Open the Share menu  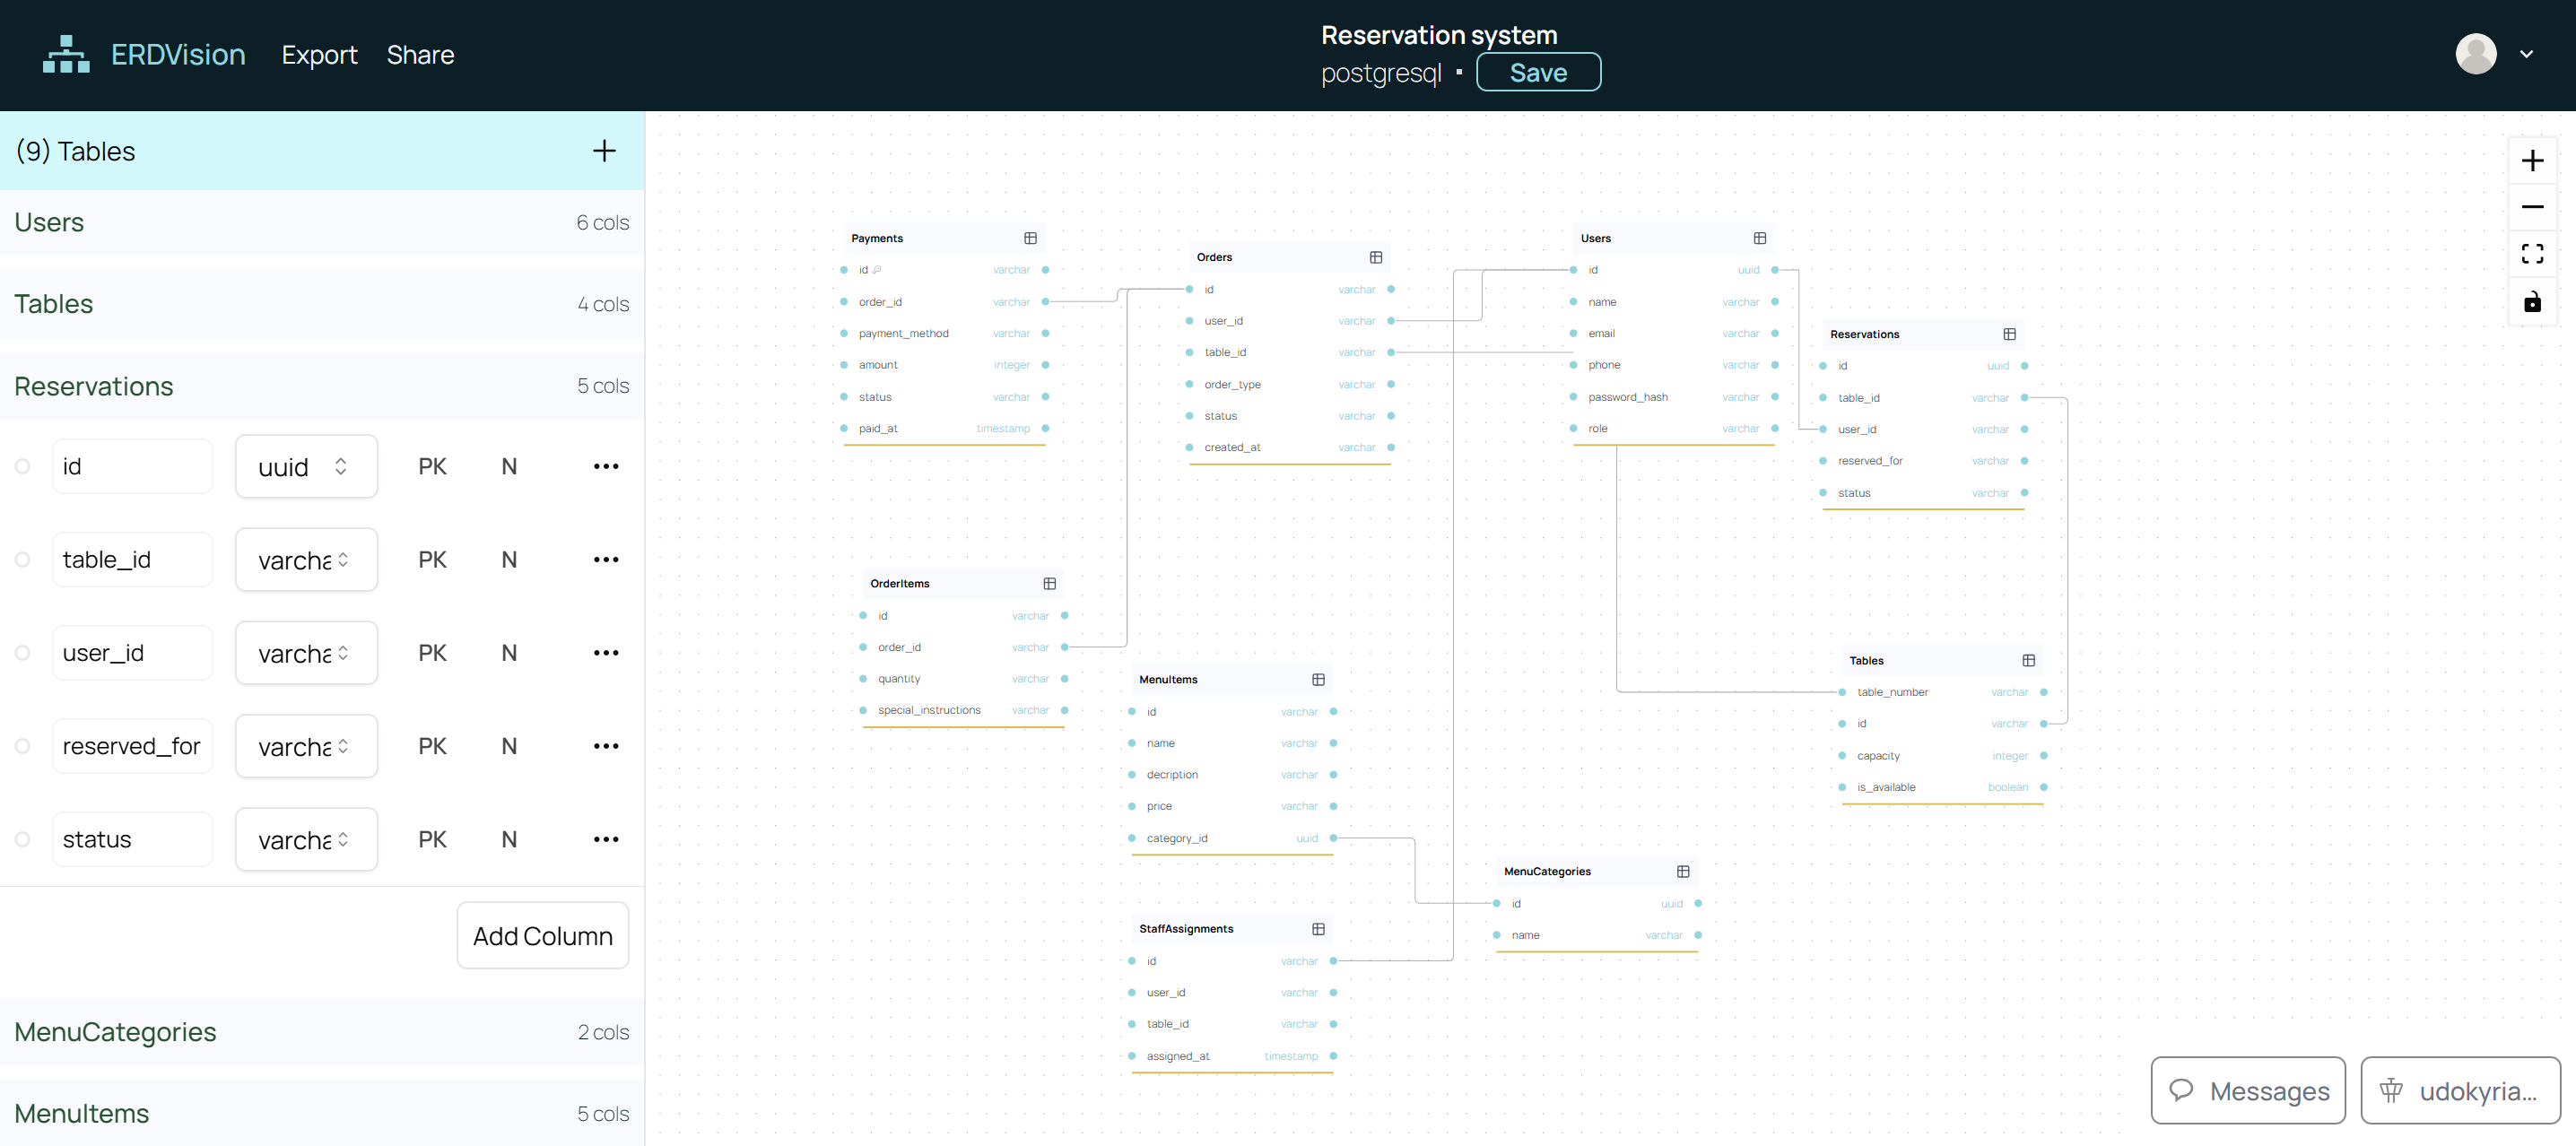point(420,55)
